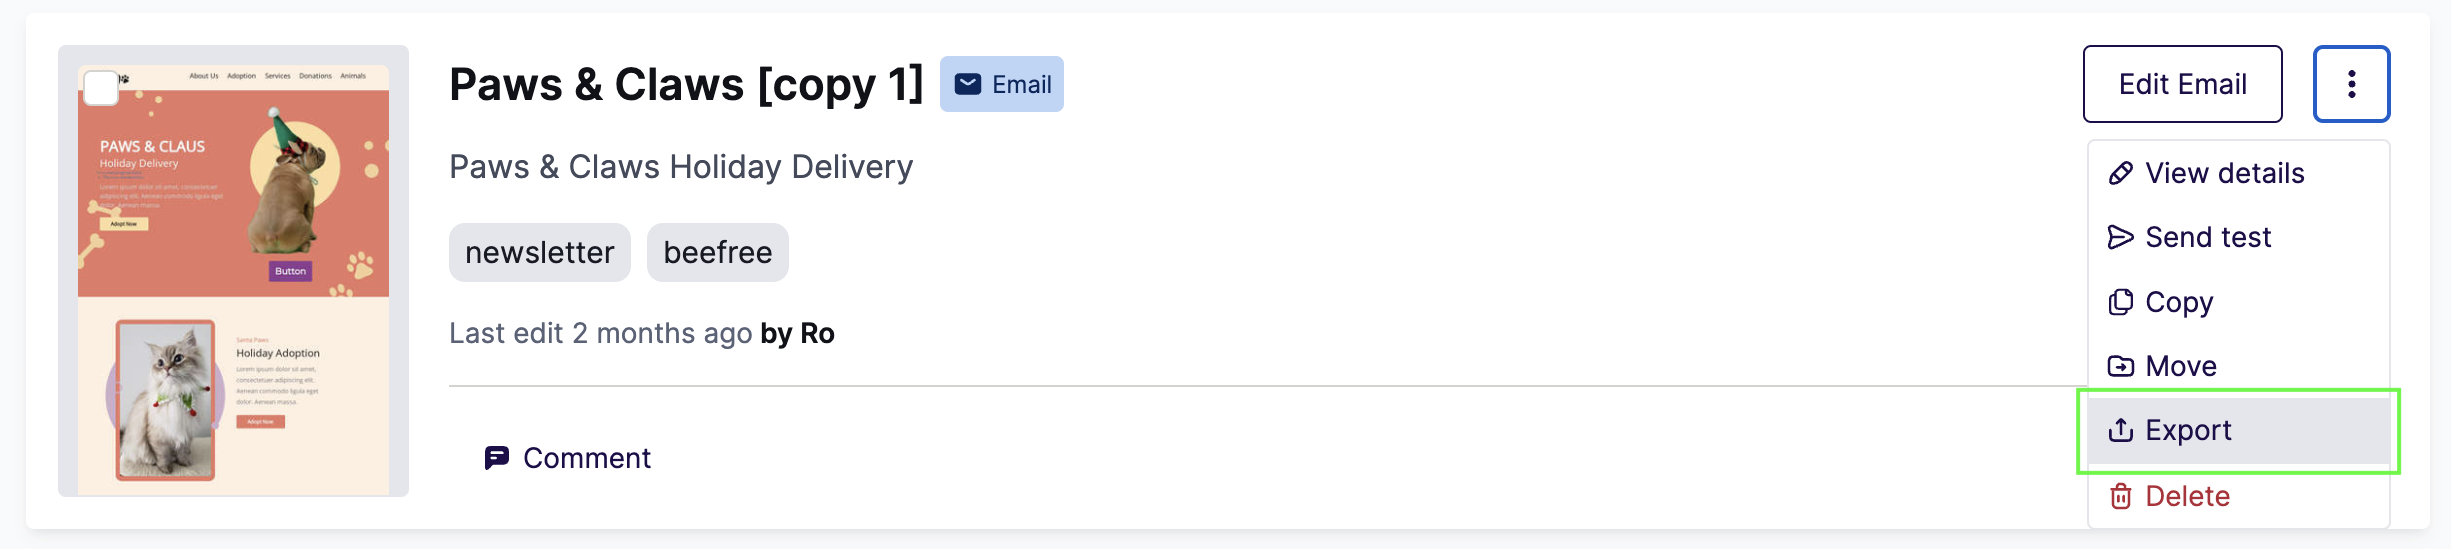The height and width of the screenshot is (549, 2451).
Task: Click the paper plane Send test icon
Action: [x=2120, y=237]
